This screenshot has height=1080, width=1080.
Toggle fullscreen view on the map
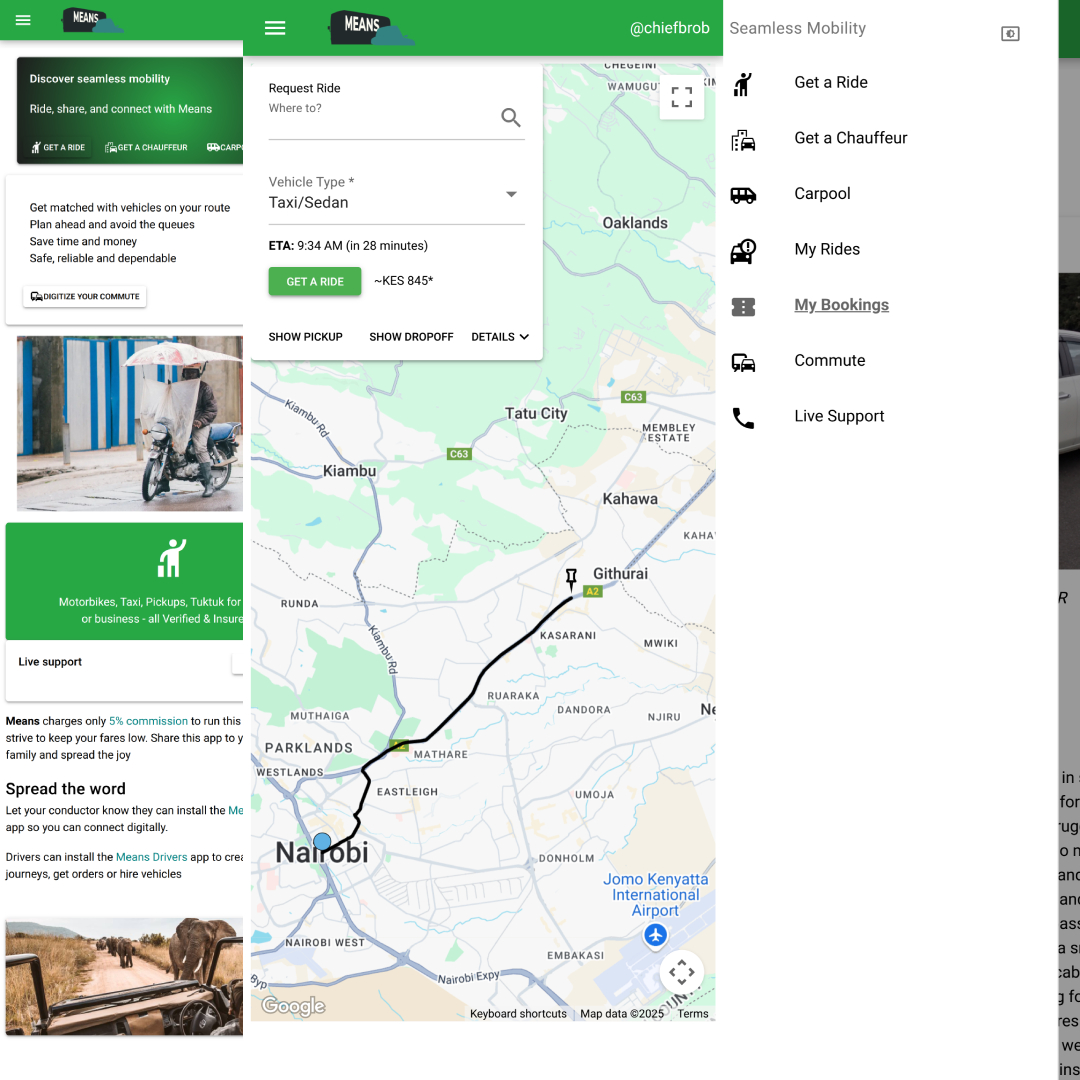(682, 97)
